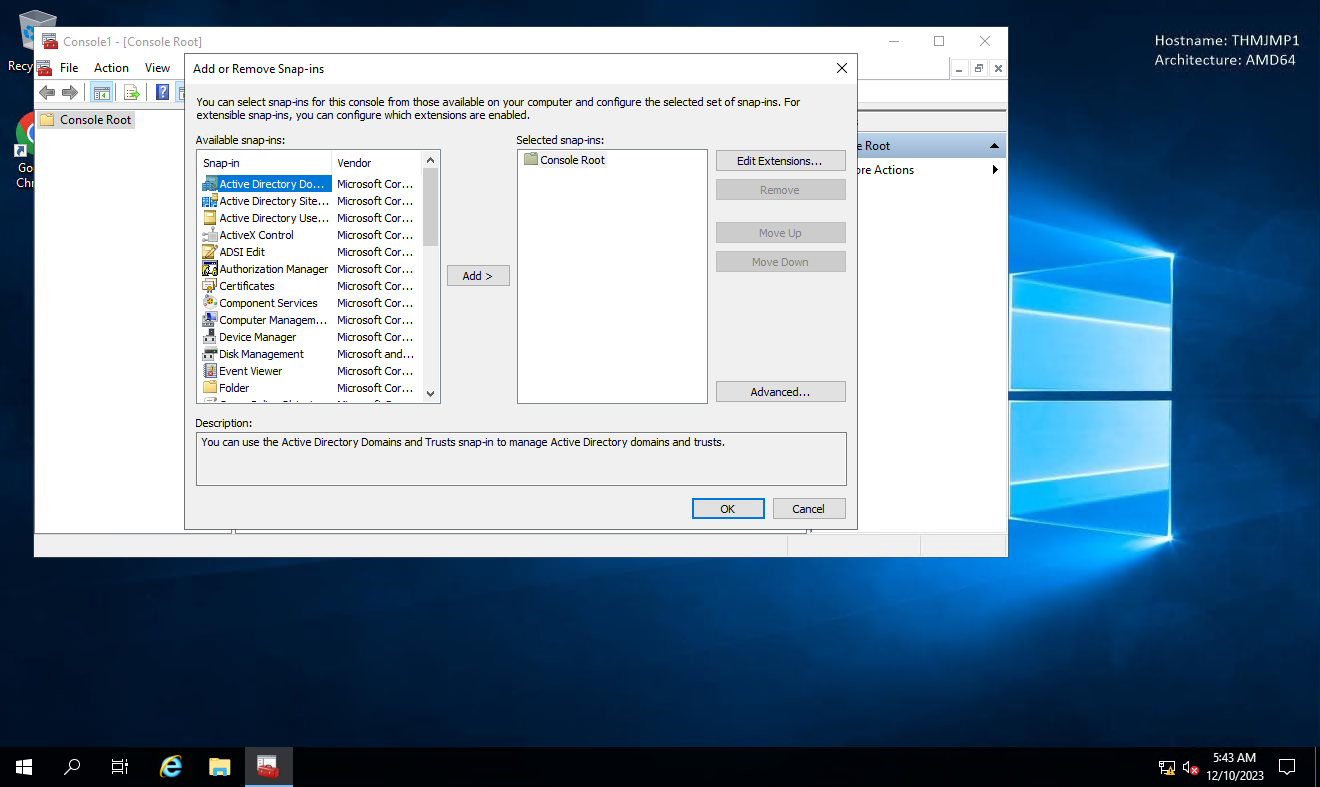Choose the Certificates snap-in icon
Viewport: 1320px width, 787px height.
pyautogui.click(x=210, y=286)
